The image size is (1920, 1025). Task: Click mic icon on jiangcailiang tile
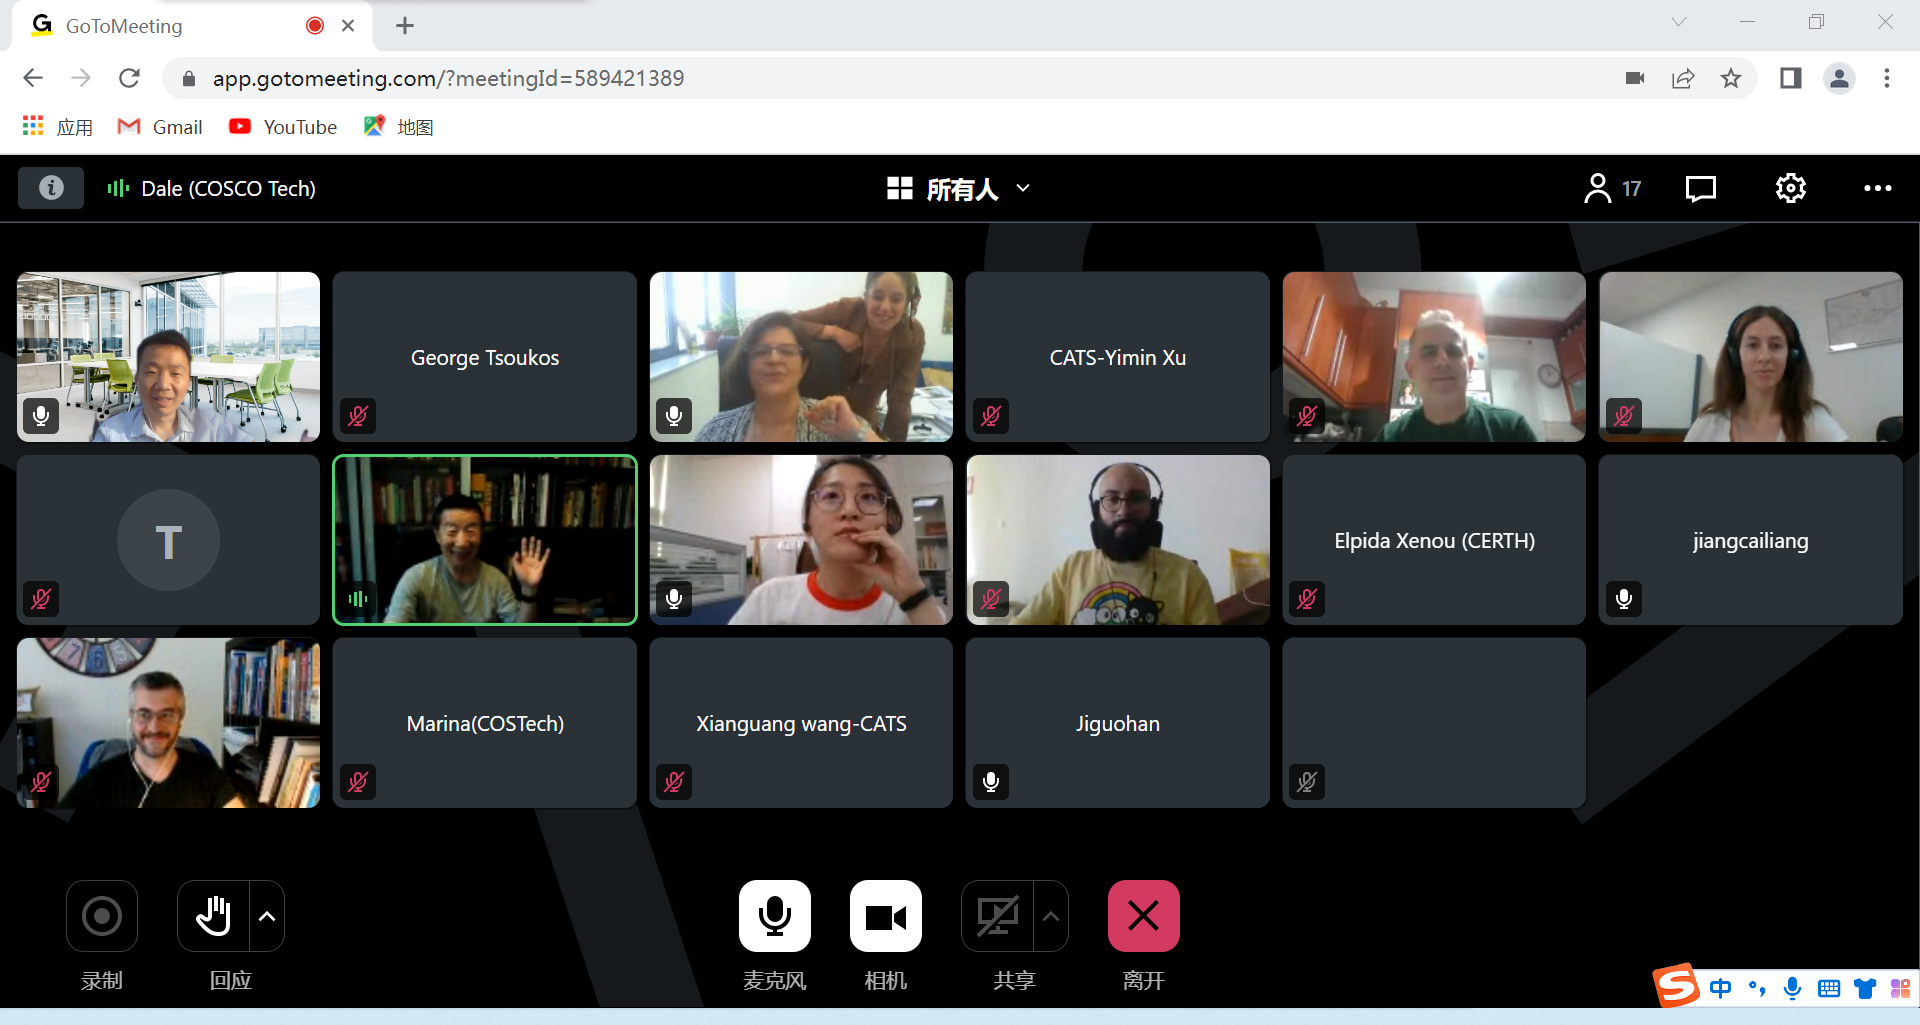coord(1624,598)
